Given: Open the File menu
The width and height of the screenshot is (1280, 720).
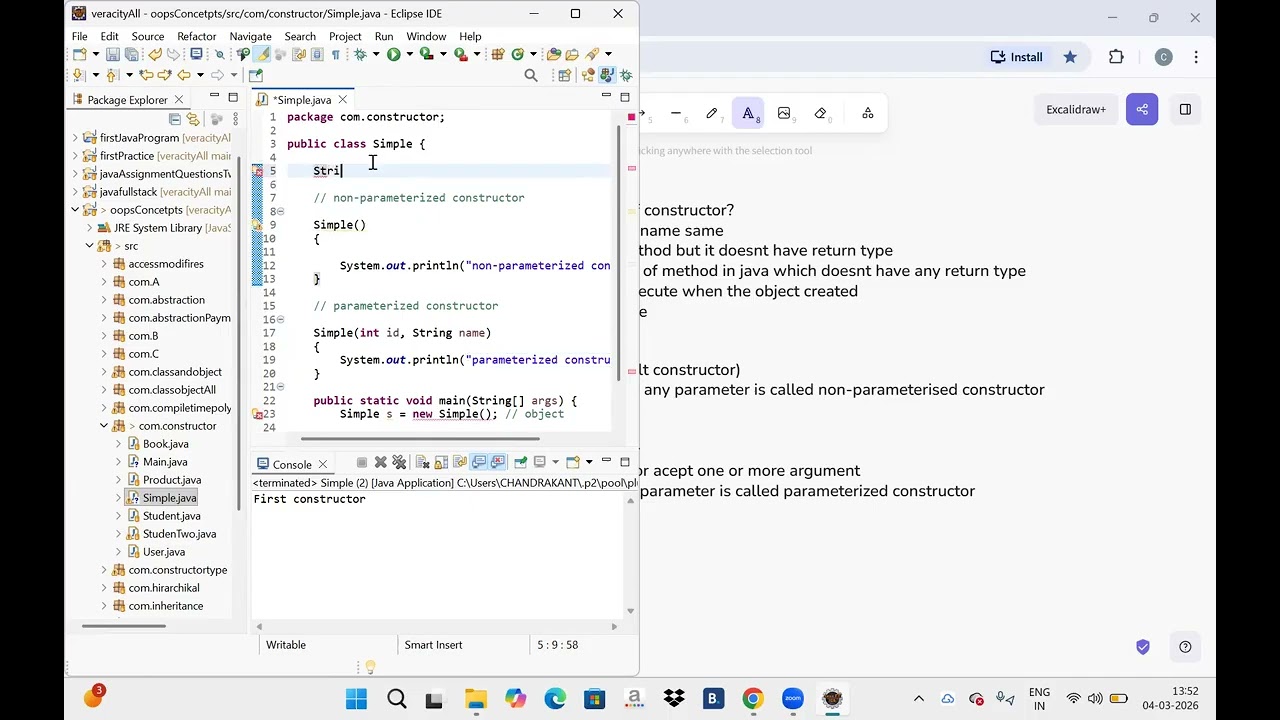Looking at the screenshot, I should [x=80, y=36].
